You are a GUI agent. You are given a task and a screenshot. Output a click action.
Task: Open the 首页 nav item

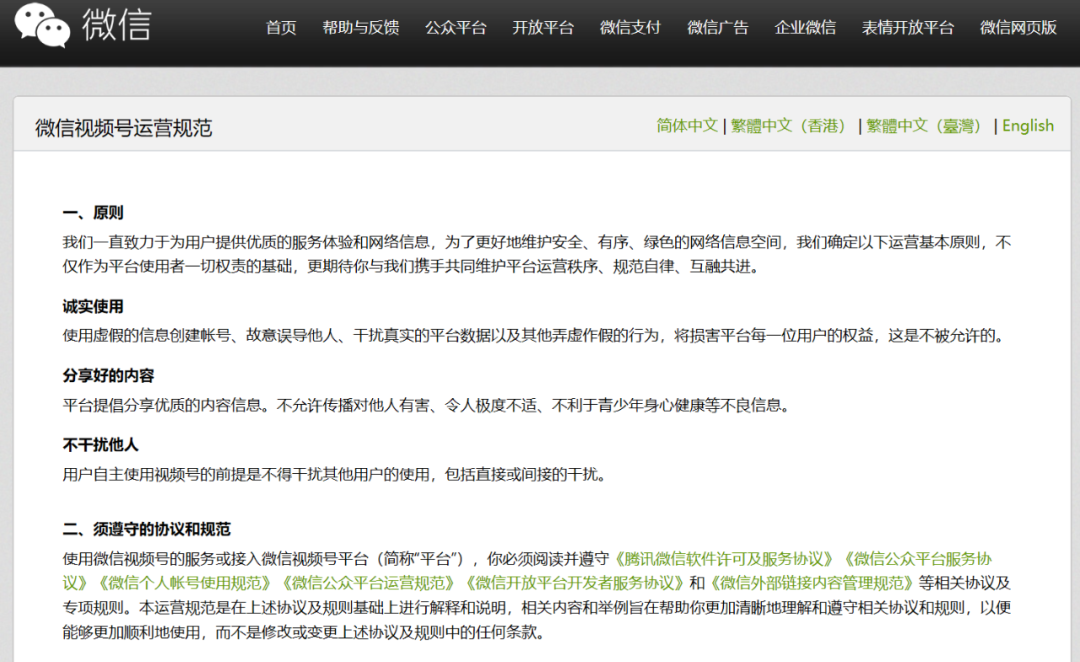[x=281, y=28]
